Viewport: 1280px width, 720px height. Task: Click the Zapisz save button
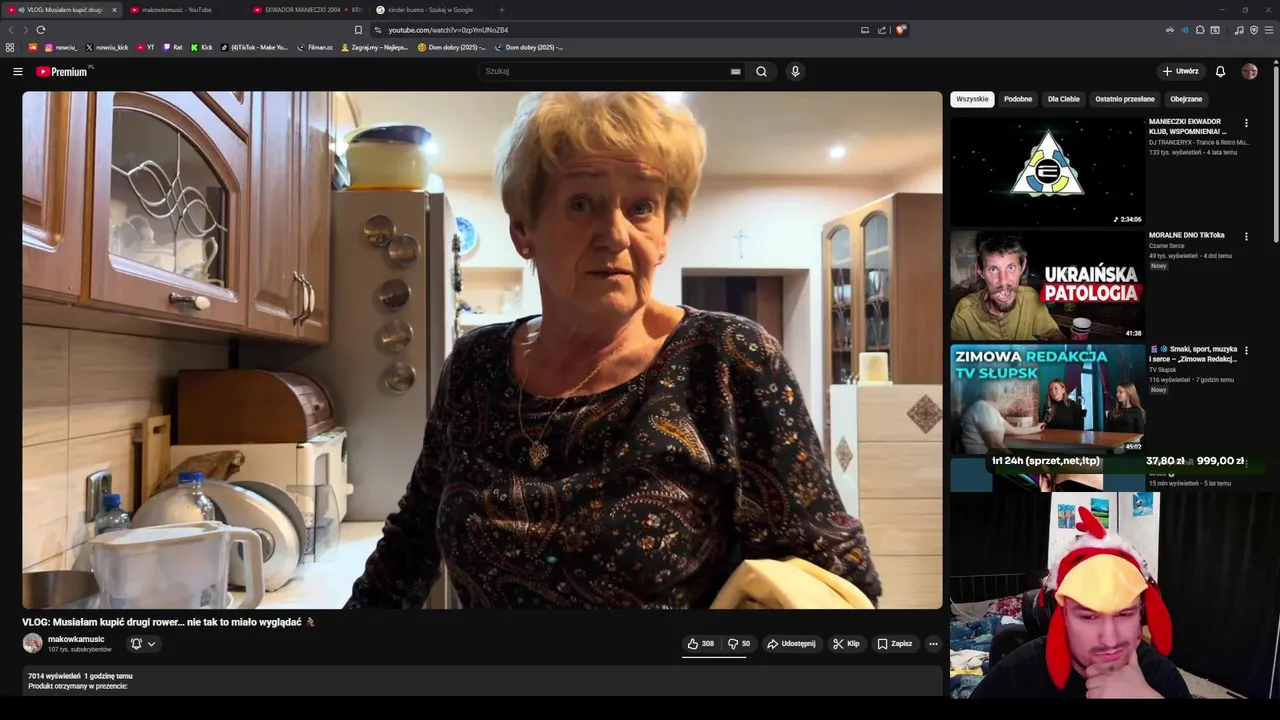(894, 643)
